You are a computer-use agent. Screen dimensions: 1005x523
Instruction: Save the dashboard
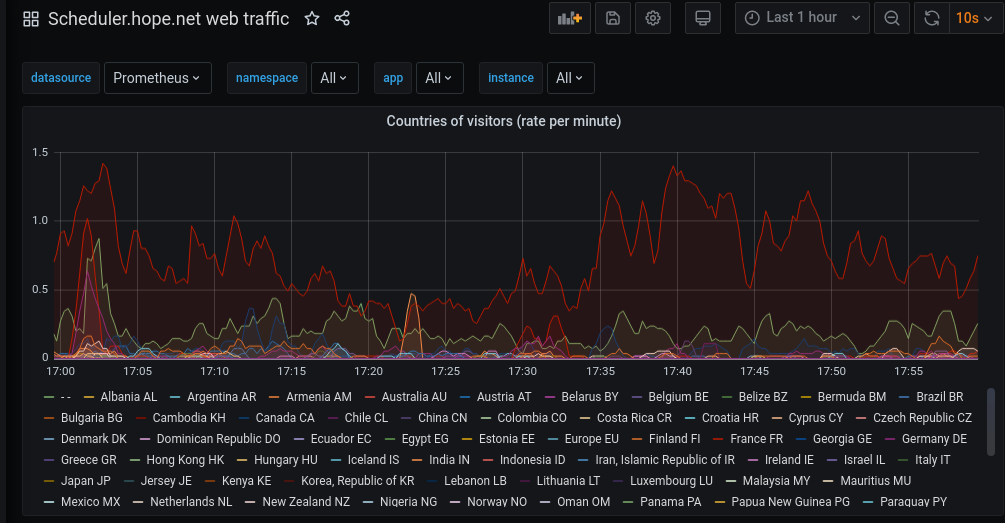coord(613,18)
